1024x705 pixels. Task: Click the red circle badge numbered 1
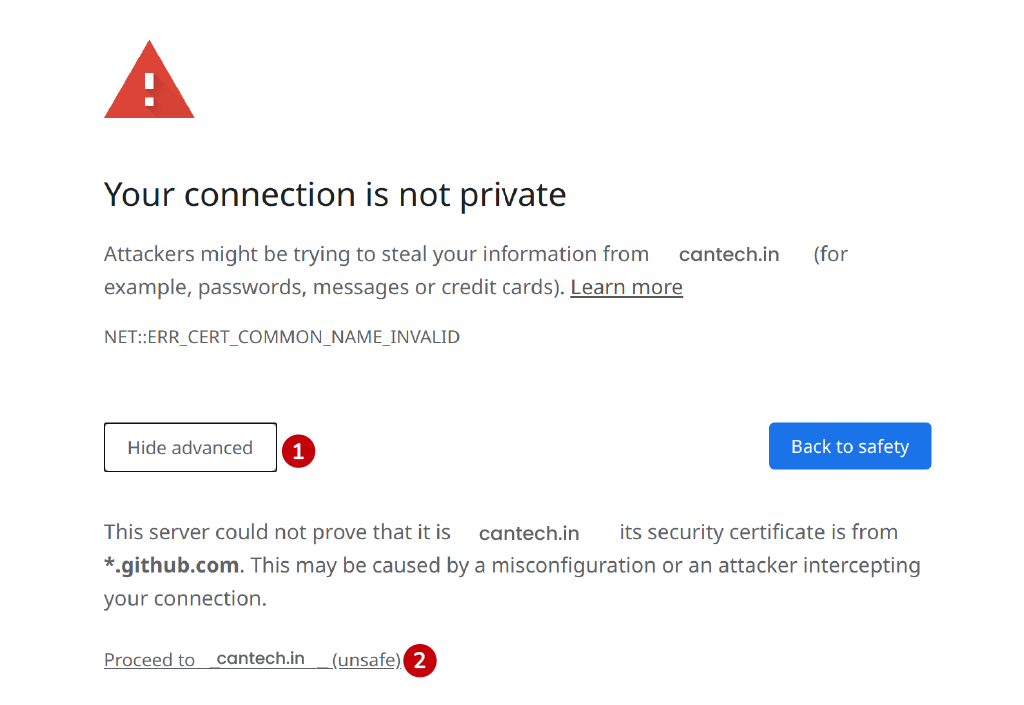pos(298,451)
